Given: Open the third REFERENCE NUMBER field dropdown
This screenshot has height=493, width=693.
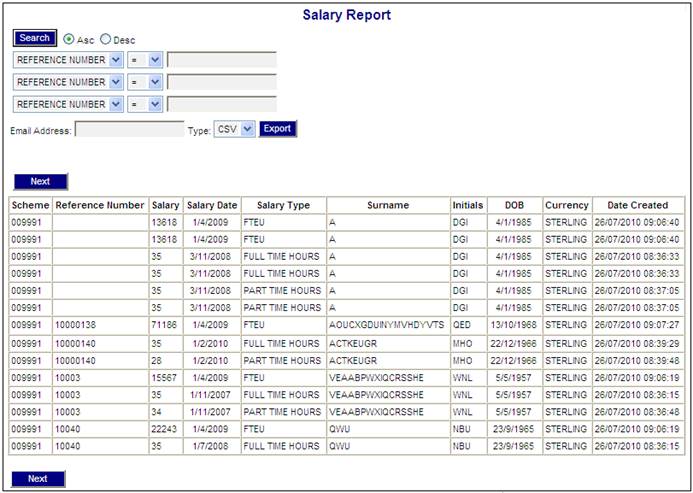Looking at the screenshot, I should (x=69, y=105).
